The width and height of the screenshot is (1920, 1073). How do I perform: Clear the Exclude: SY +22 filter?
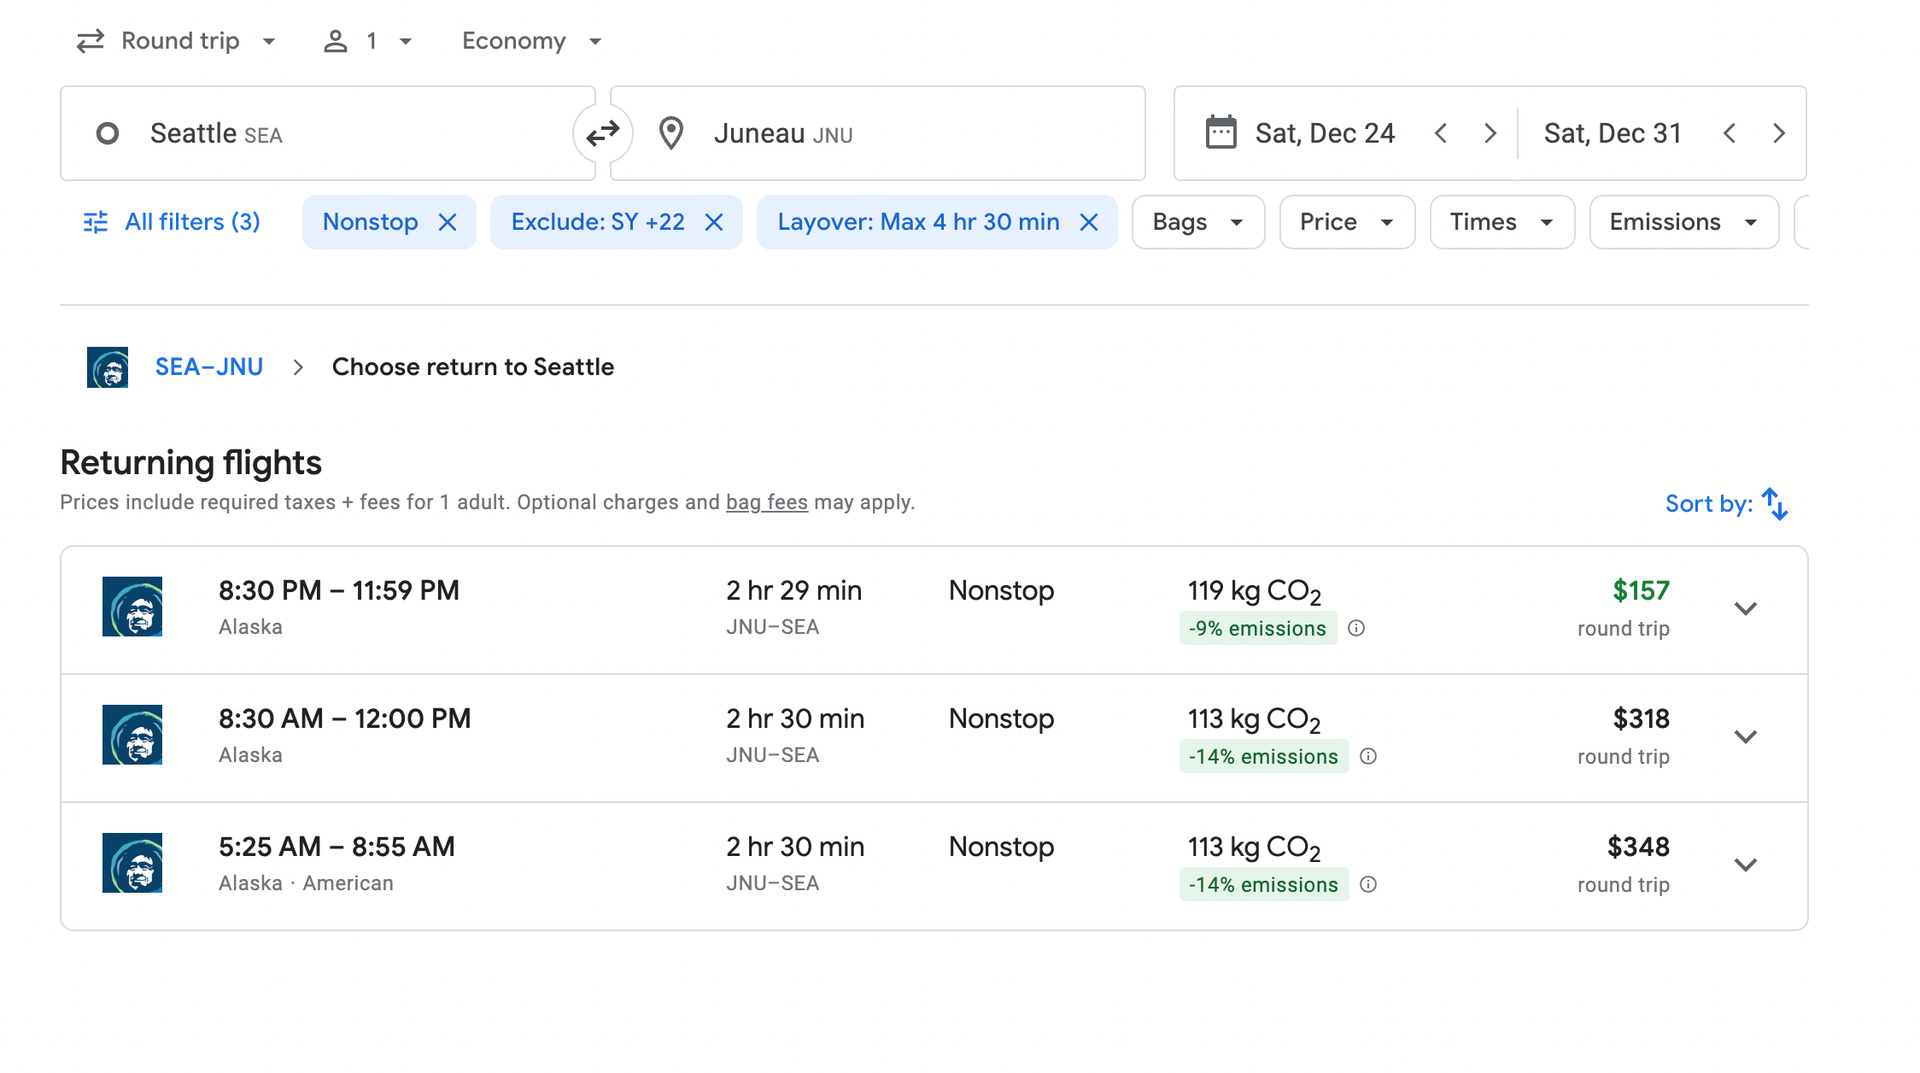tap(714, 222)
